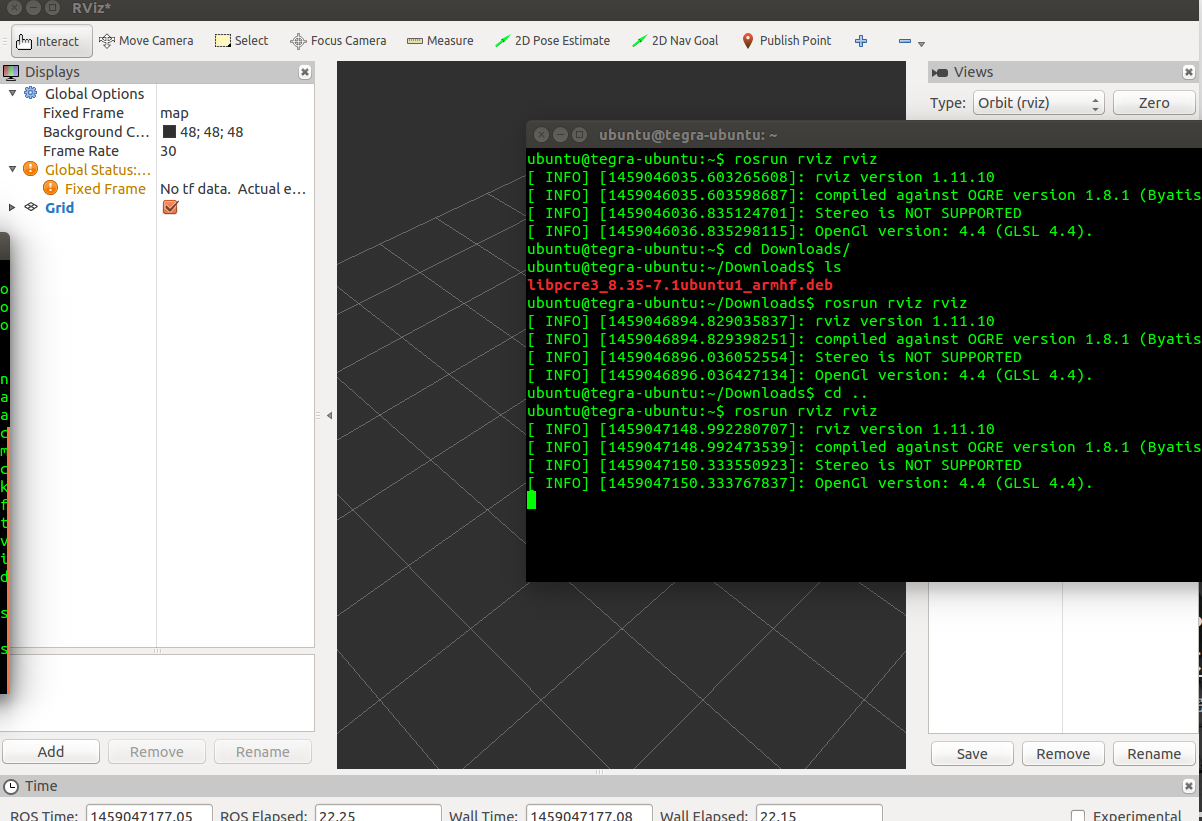Viewport: 1202px width, 821px height.
Task: Close the Time panel
Action: tap(1189, 786)
